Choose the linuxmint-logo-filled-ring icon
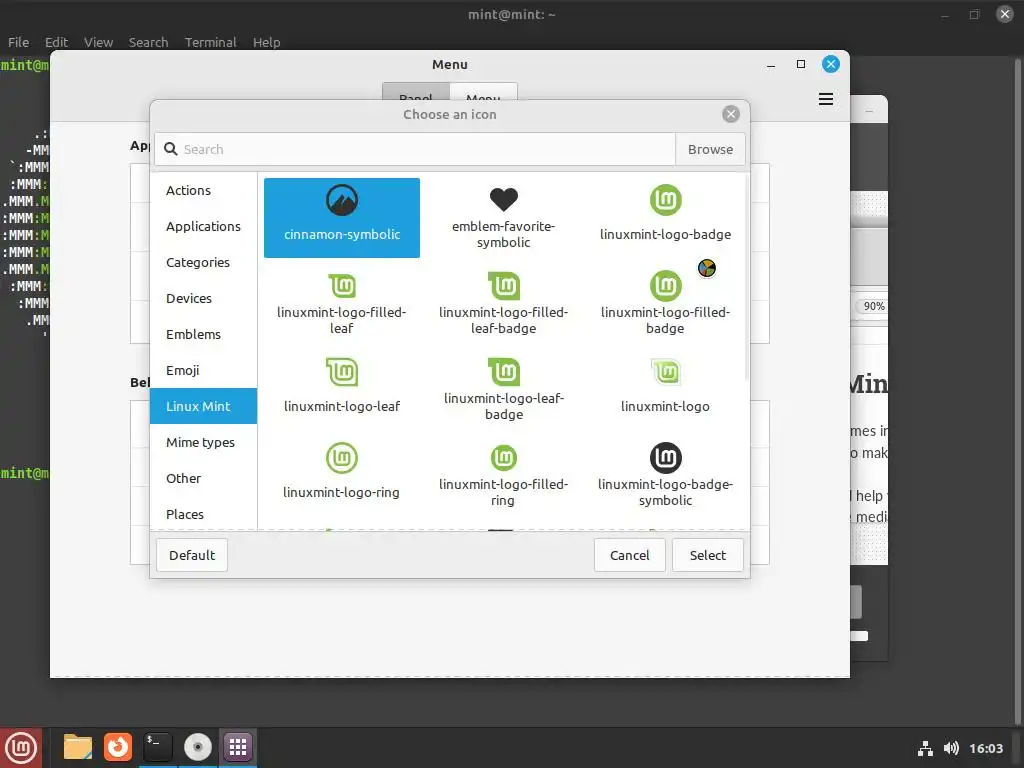The height and width of the screenshot is (768, 1024). click(x=504, y=476)
